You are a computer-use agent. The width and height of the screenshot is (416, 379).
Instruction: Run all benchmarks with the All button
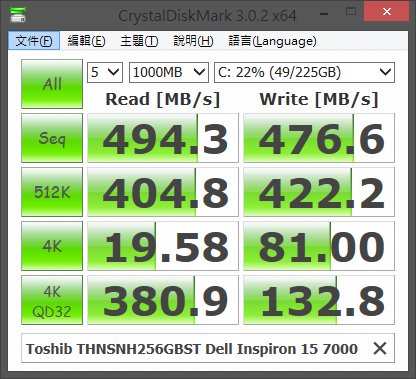click(52, 84)
